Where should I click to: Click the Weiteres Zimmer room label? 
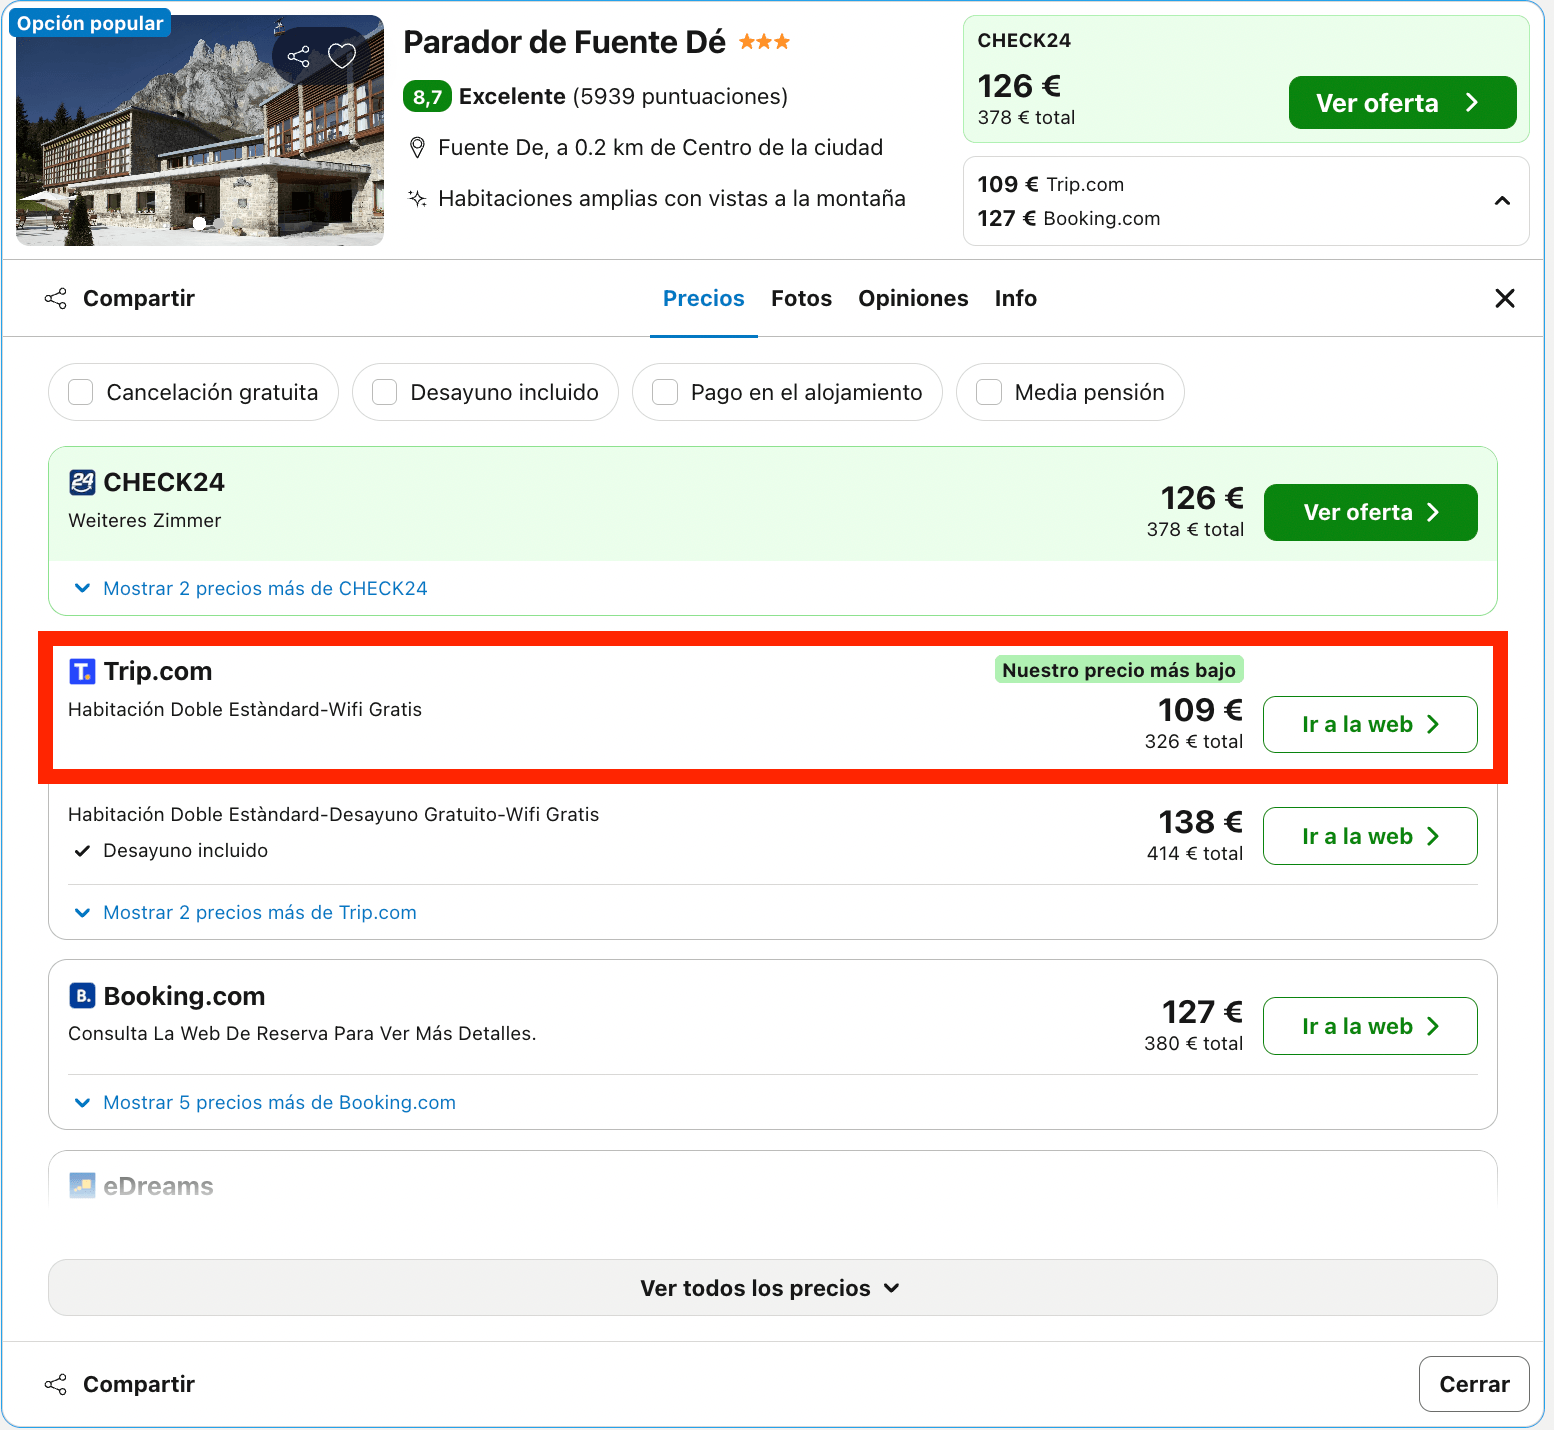[x=145, y=520]
